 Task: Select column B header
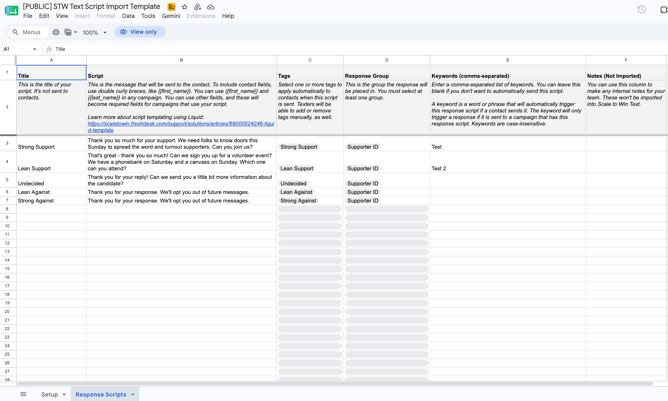pos(181,60)
